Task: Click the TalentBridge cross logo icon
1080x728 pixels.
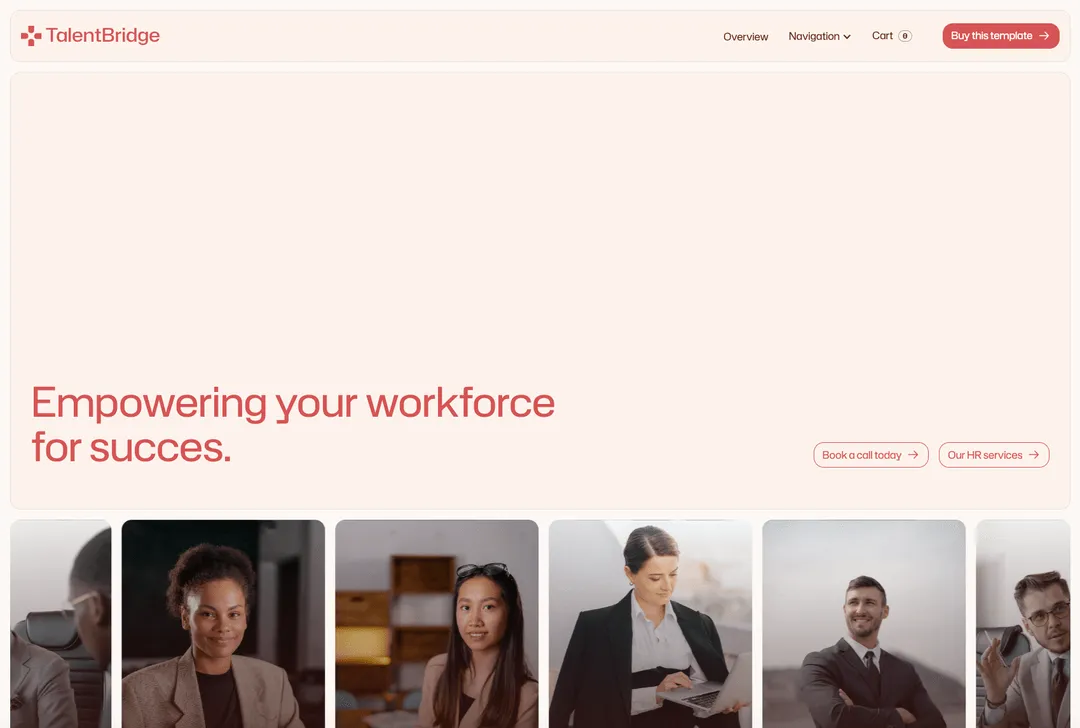Action: click(x=31, y=36)
